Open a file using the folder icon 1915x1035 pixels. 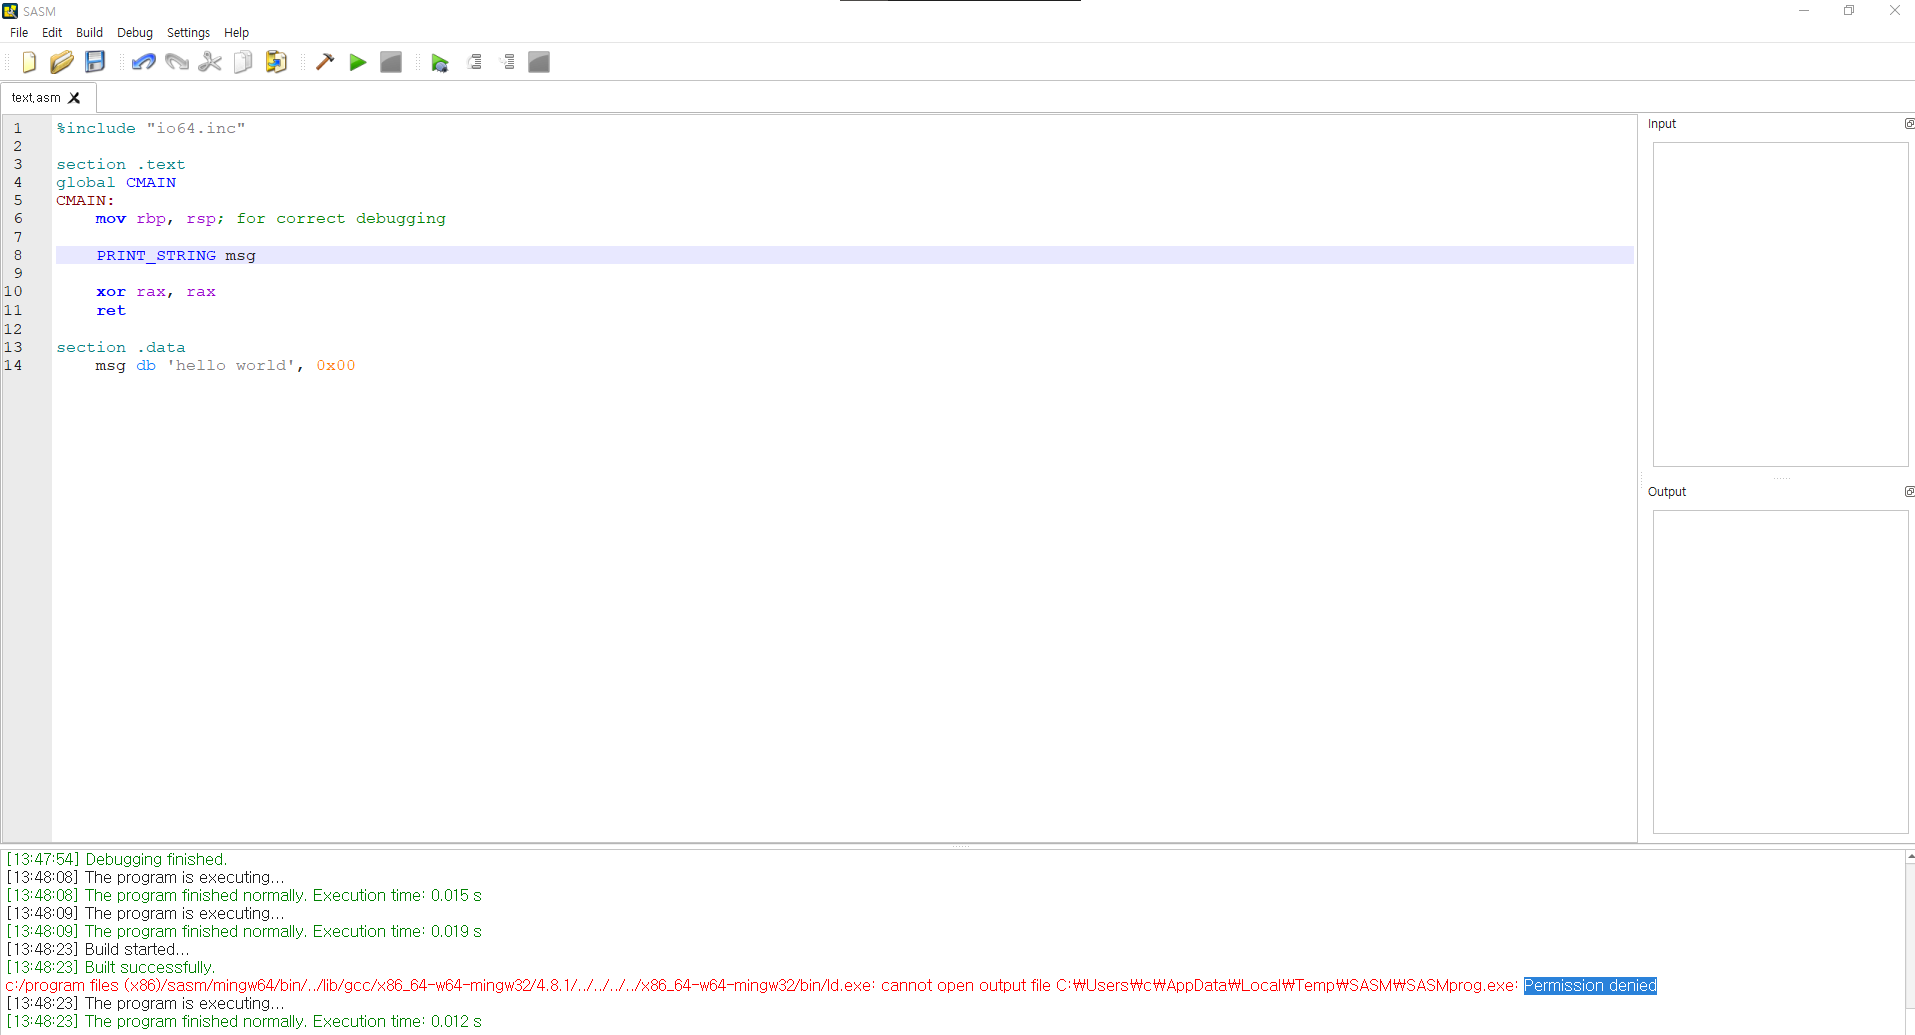62,62
